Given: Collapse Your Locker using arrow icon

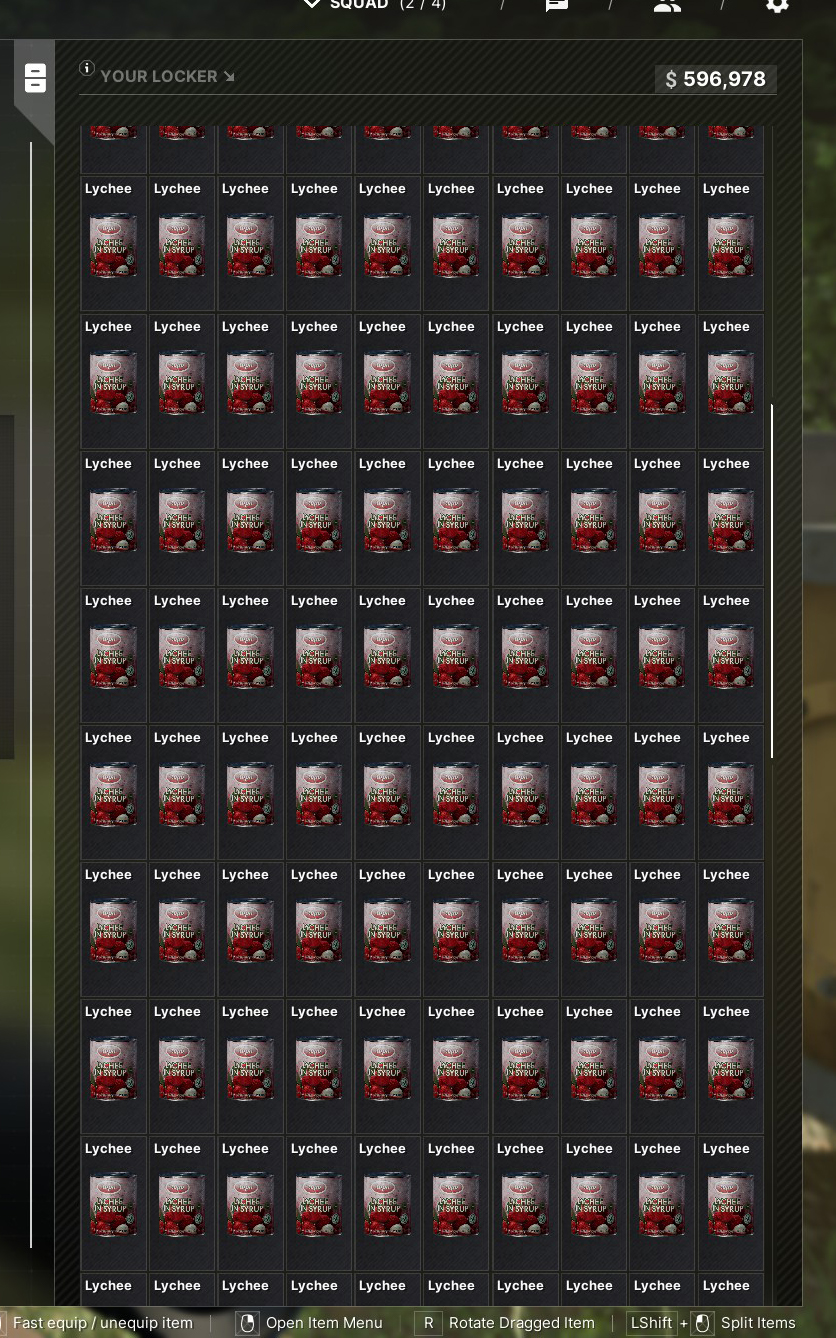Looking at the screenshot, I should tap(229, 77).
